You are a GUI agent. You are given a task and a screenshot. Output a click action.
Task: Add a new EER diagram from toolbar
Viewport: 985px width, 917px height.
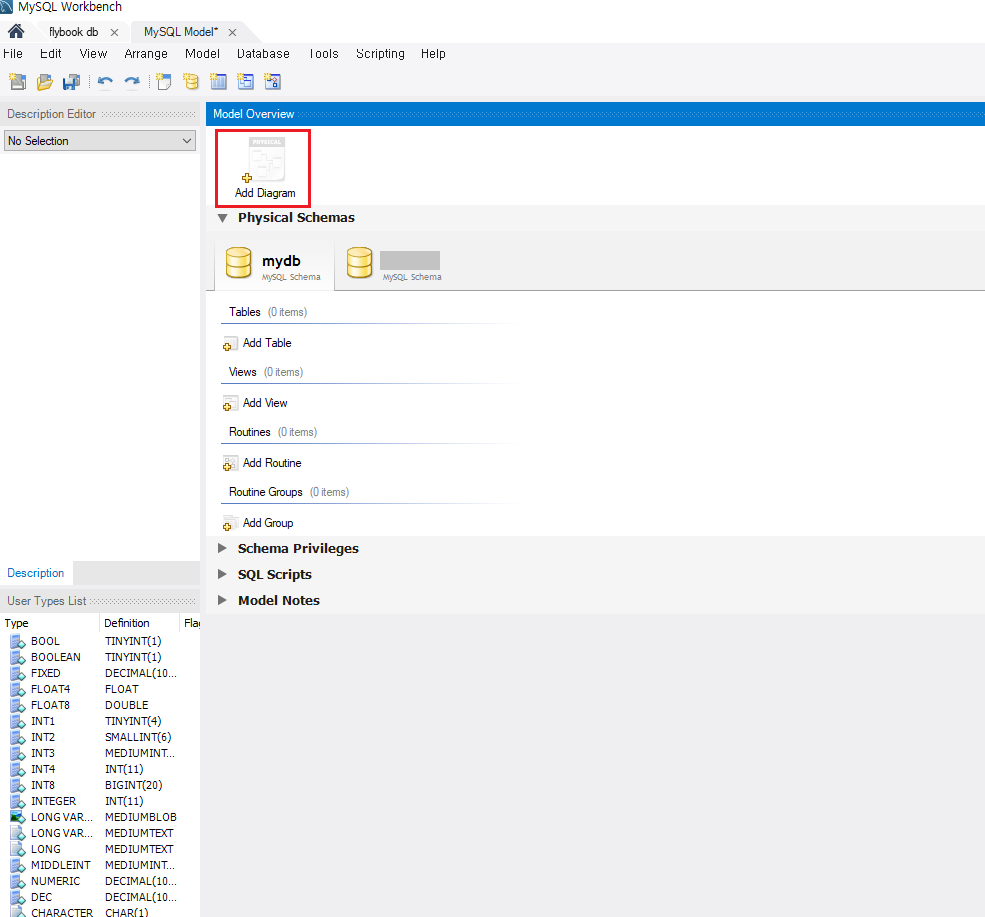pos(164,82)
